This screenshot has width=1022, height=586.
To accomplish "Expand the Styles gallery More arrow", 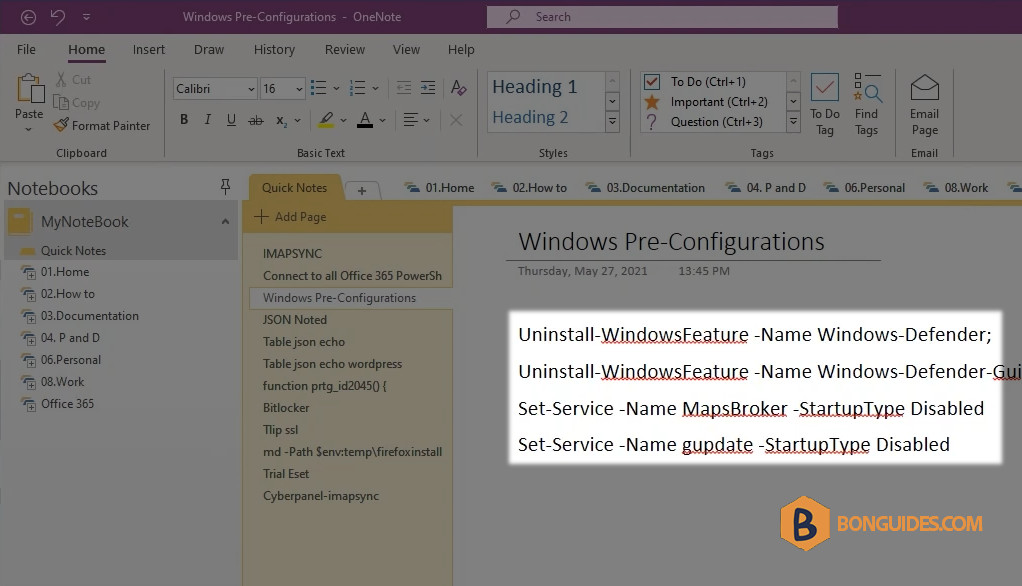I will click(x=612, y=121).
